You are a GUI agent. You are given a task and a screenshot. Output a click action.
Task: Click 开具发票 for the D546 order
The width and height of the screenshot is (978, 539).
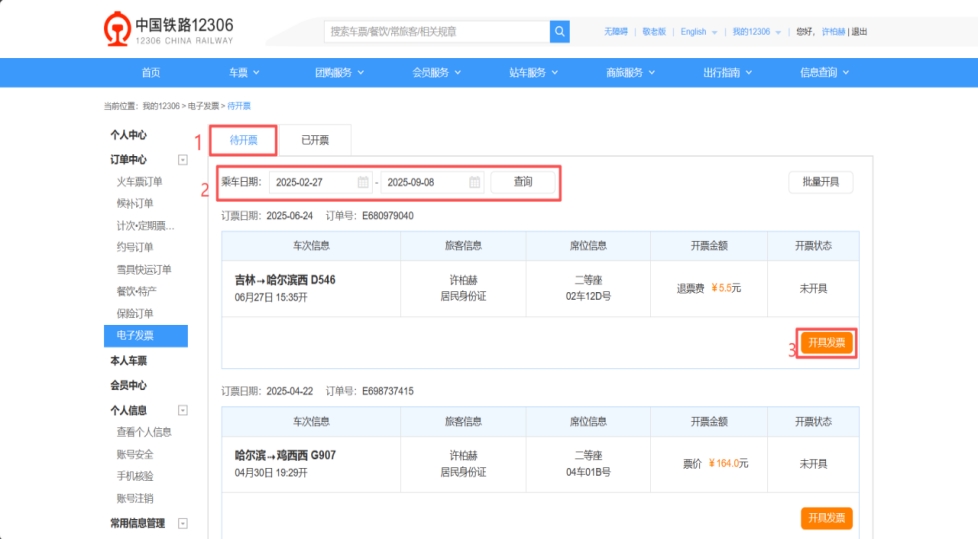[x=826, y=342]
